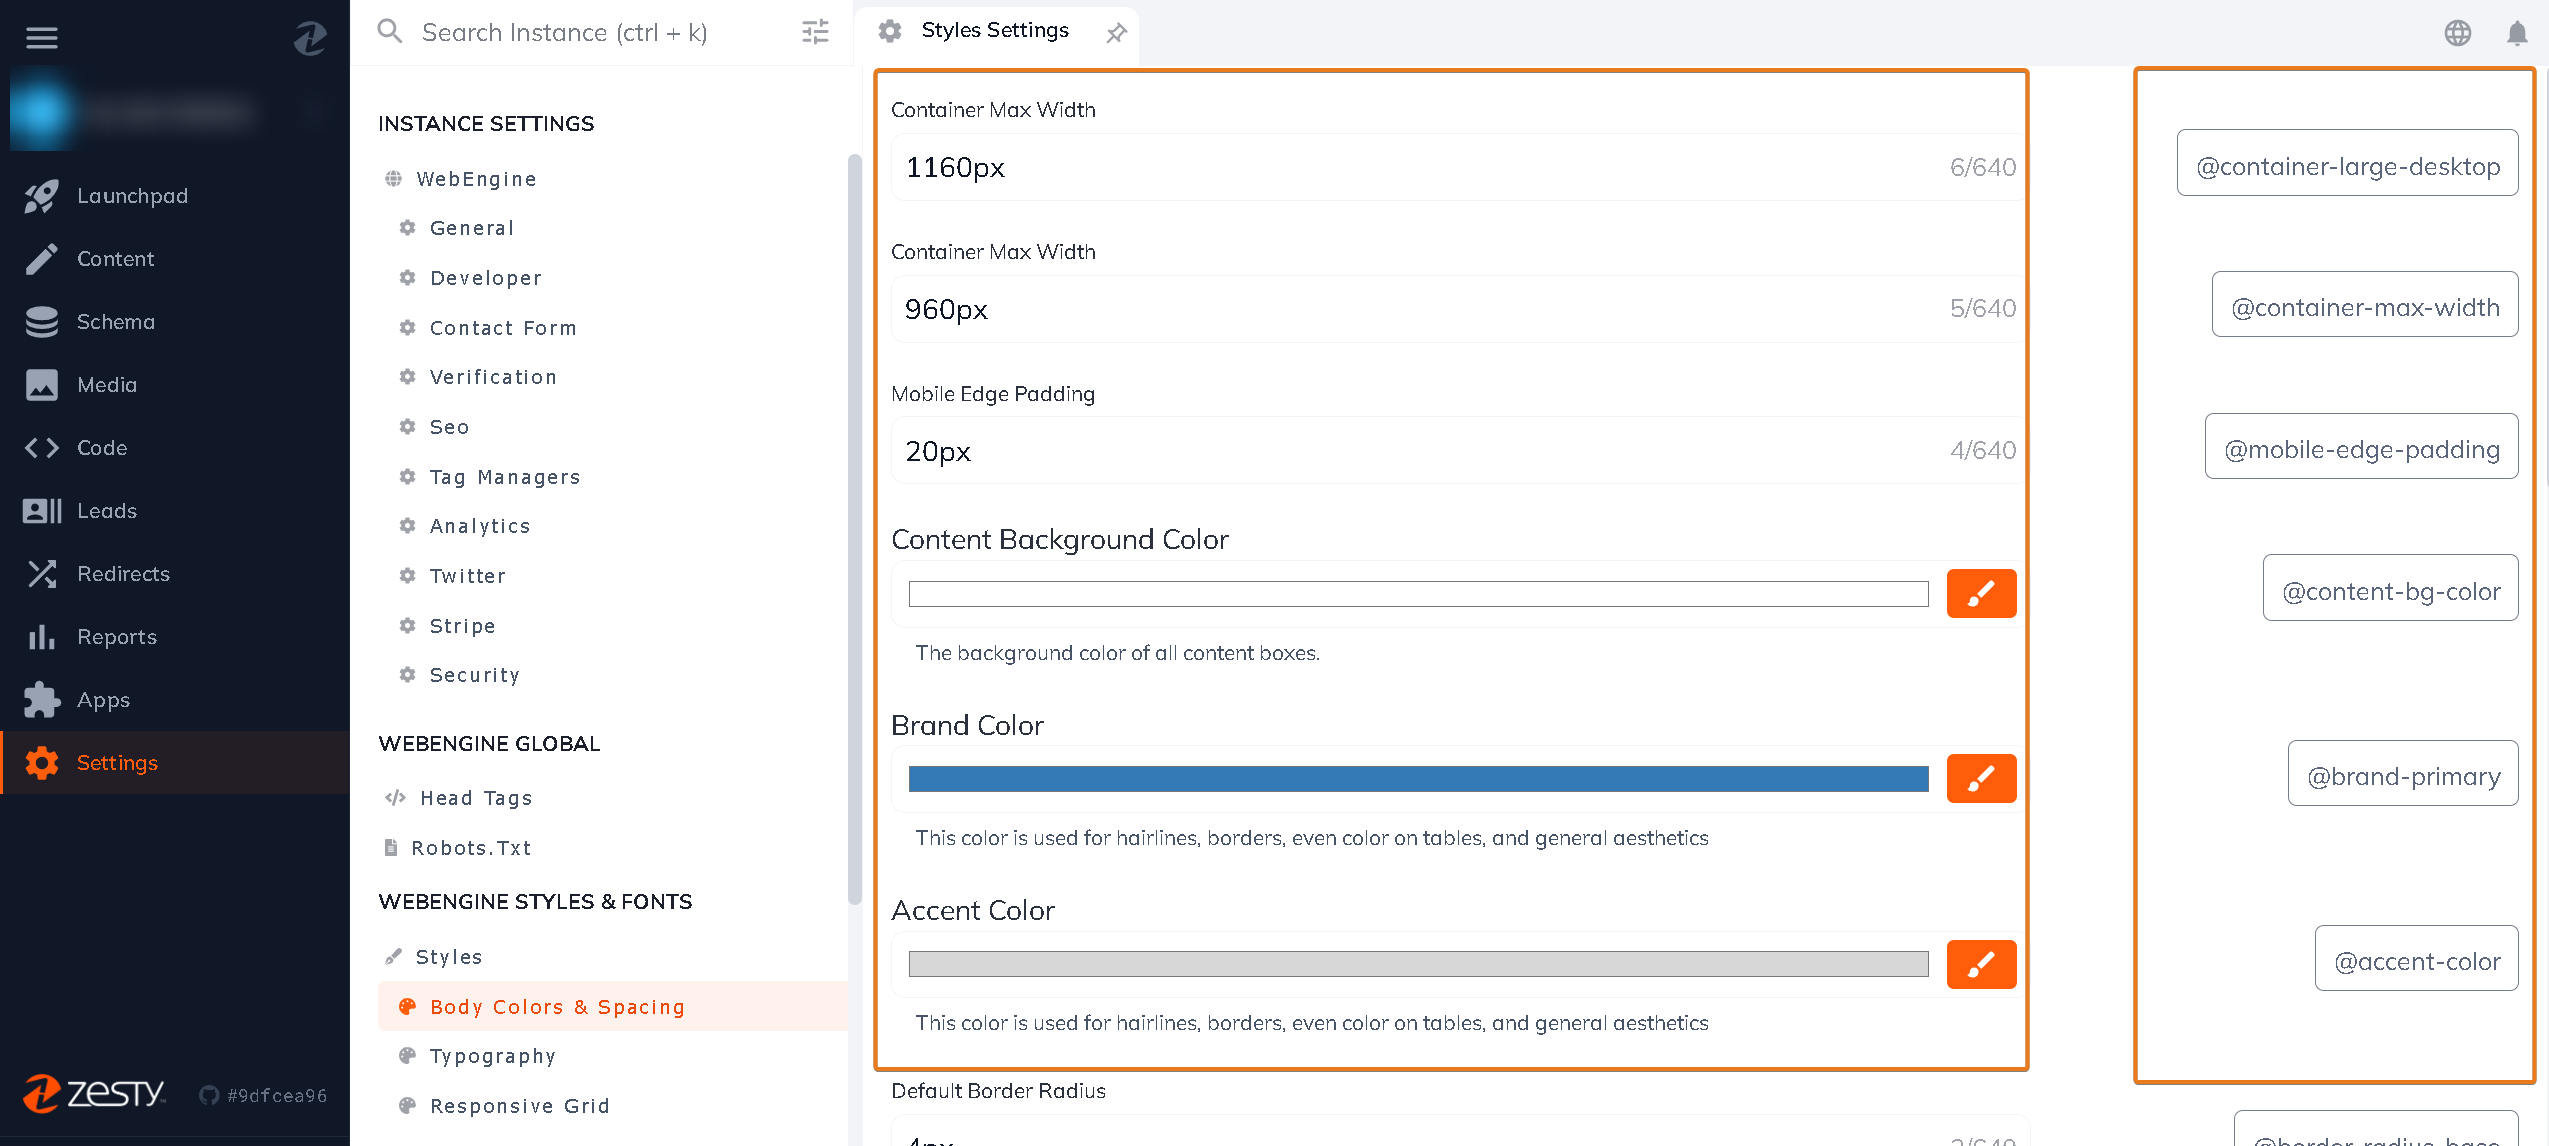Toggle the global notification bell icon
This screenshot has height=1146, width=2549.
[2518, 33]
